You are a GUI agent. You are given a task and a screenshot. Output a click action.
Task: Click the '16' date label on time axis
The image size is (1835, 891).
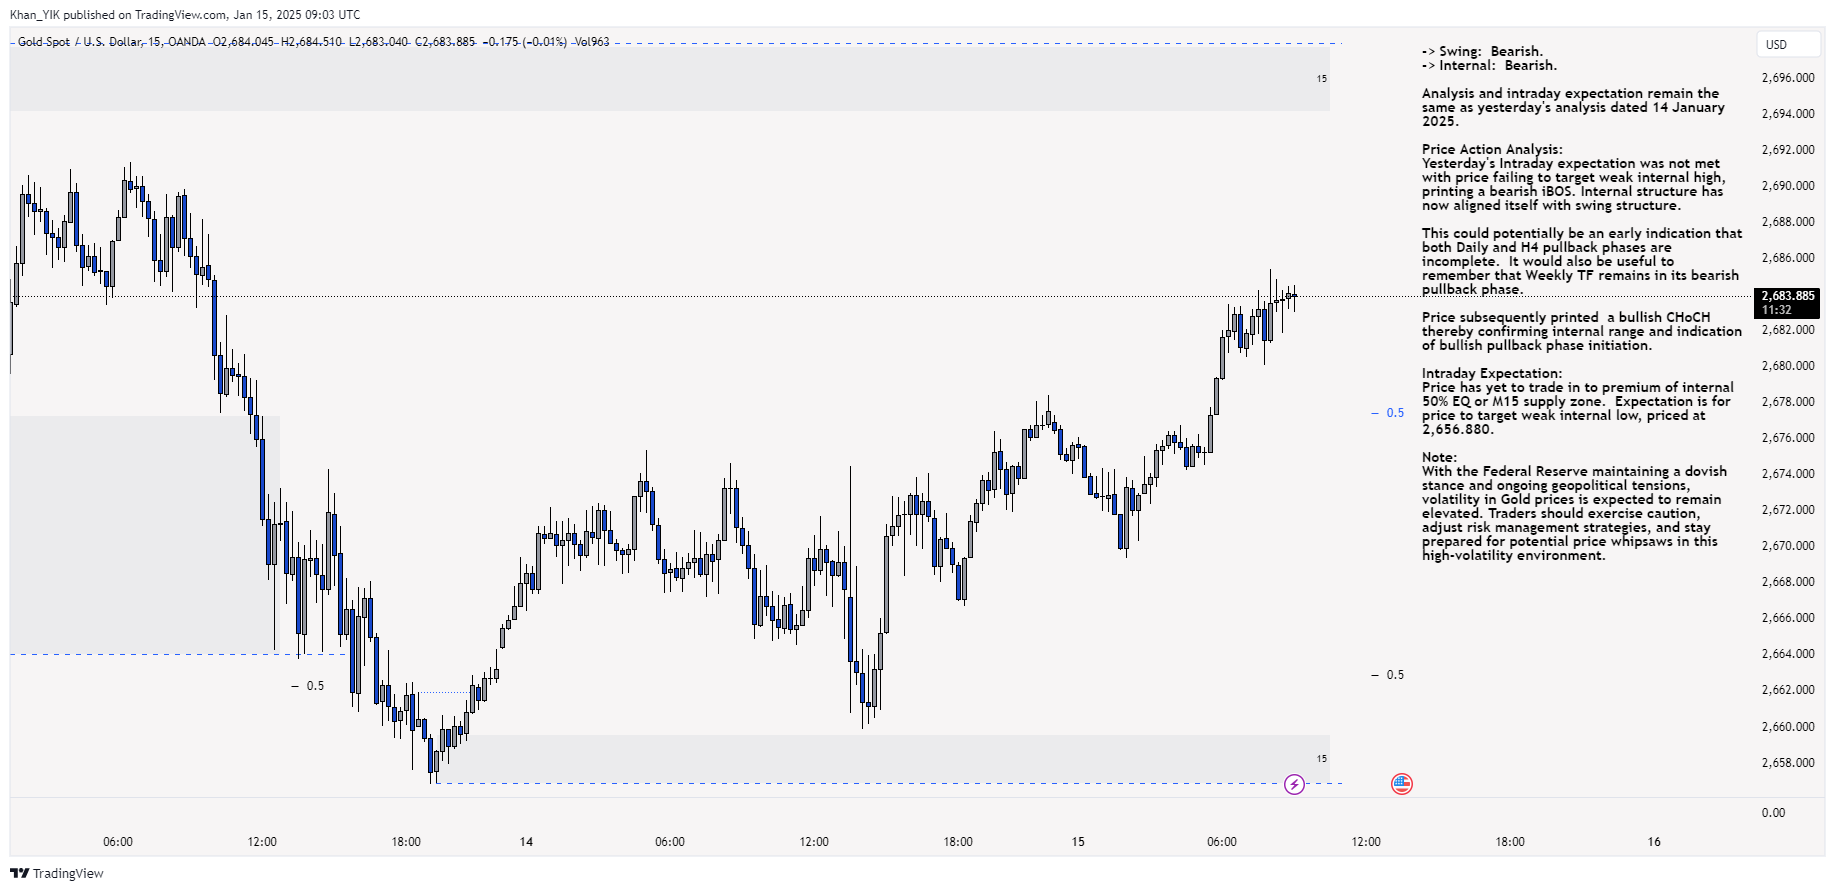pyautogui.click(x=1654, y=842)
